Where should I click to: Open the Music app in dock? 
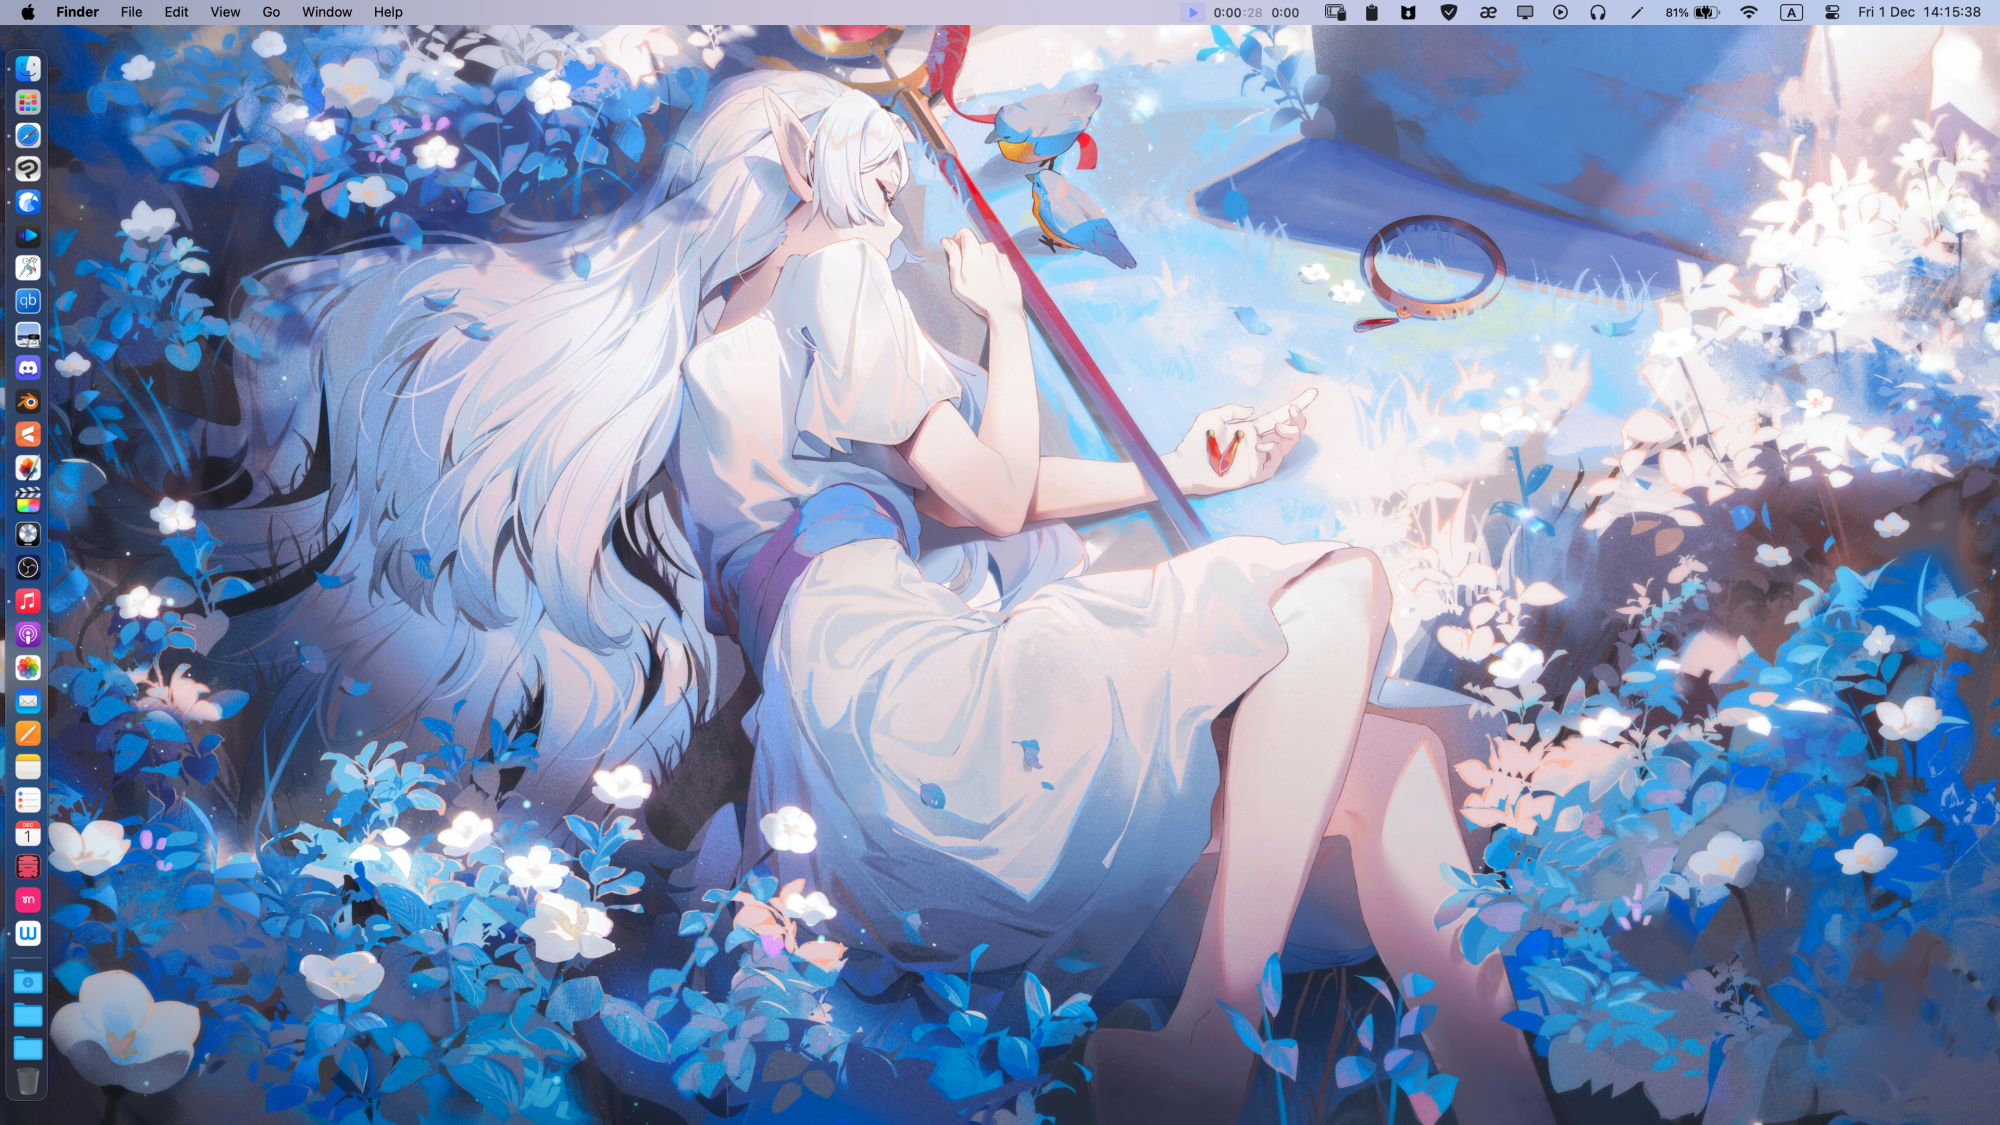28,601
